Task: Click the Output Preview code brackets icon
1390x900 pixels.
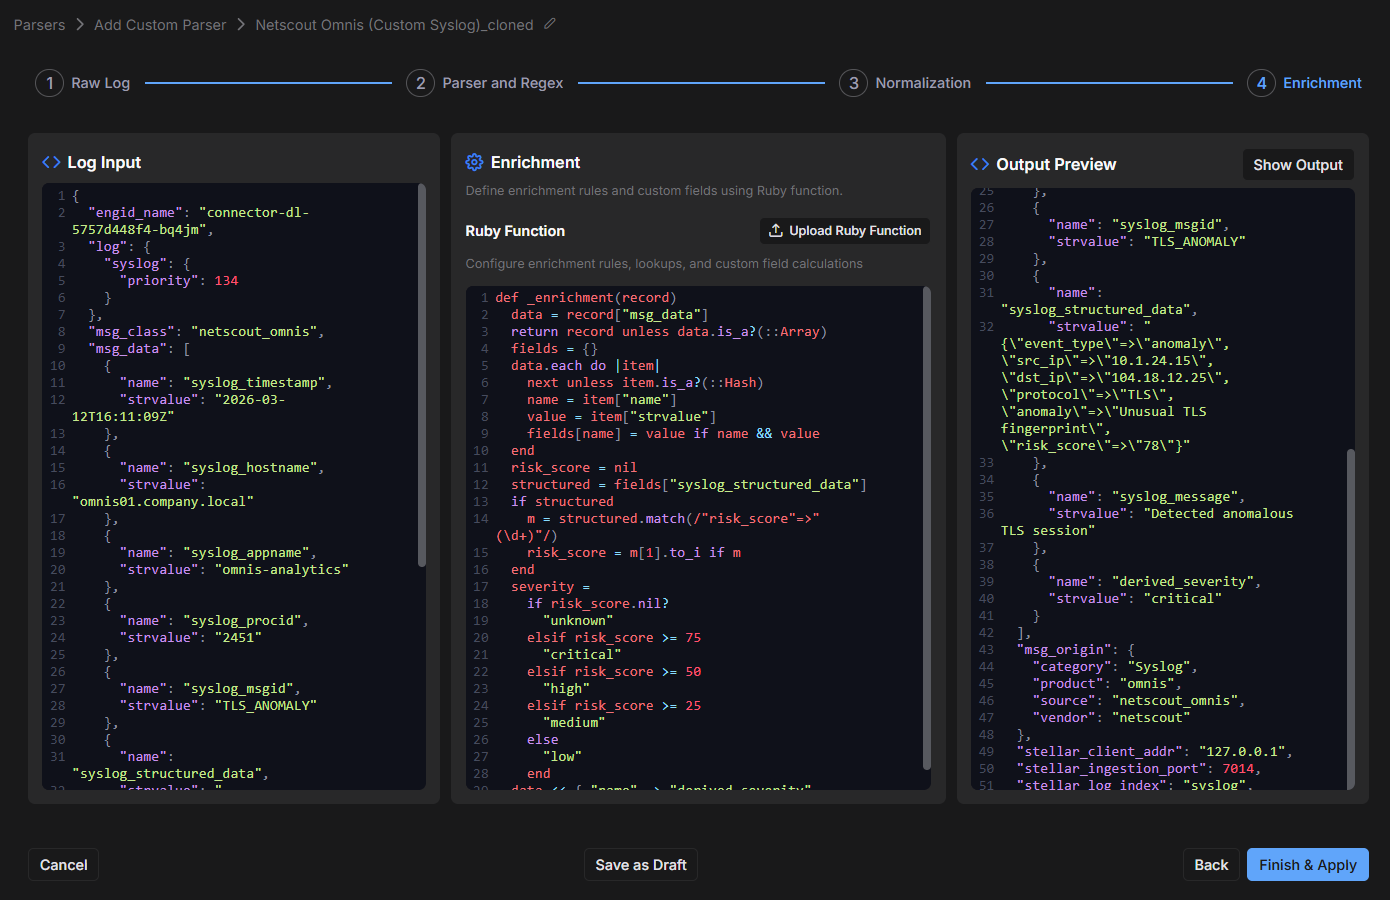Action: (x=980, y=164)
